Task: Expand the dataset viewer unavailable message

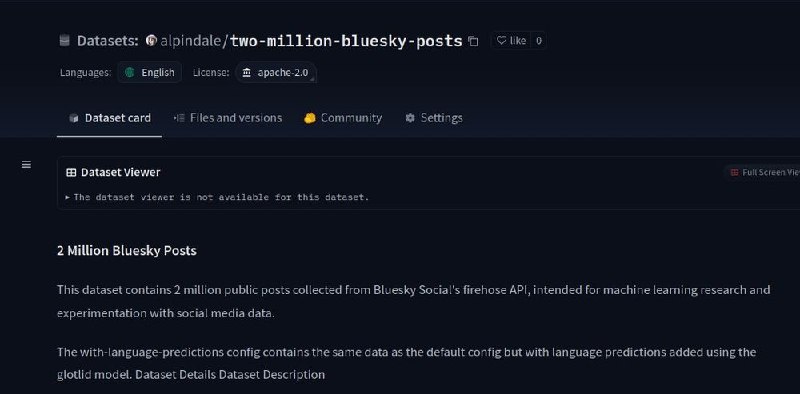Action: pos(217,197)
